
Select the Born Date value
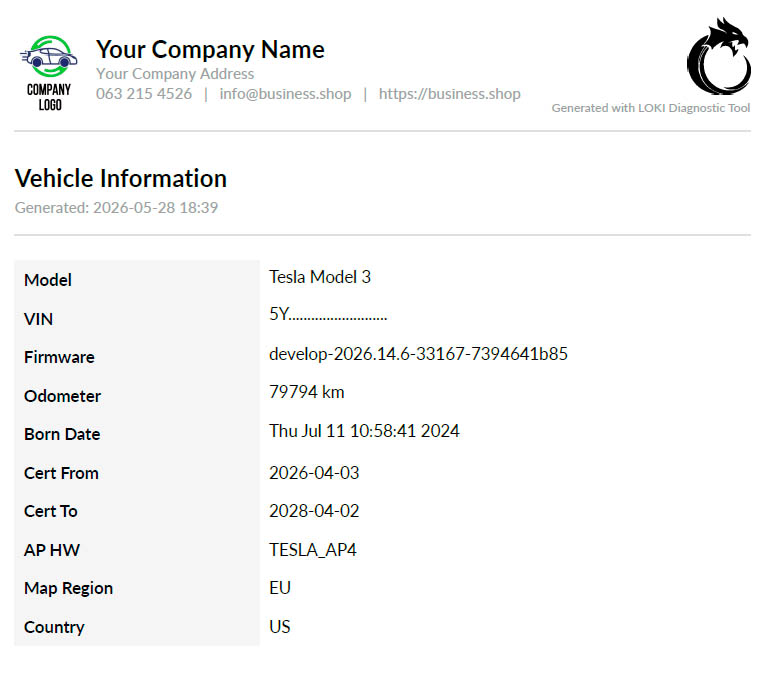(x=364, y=431)
